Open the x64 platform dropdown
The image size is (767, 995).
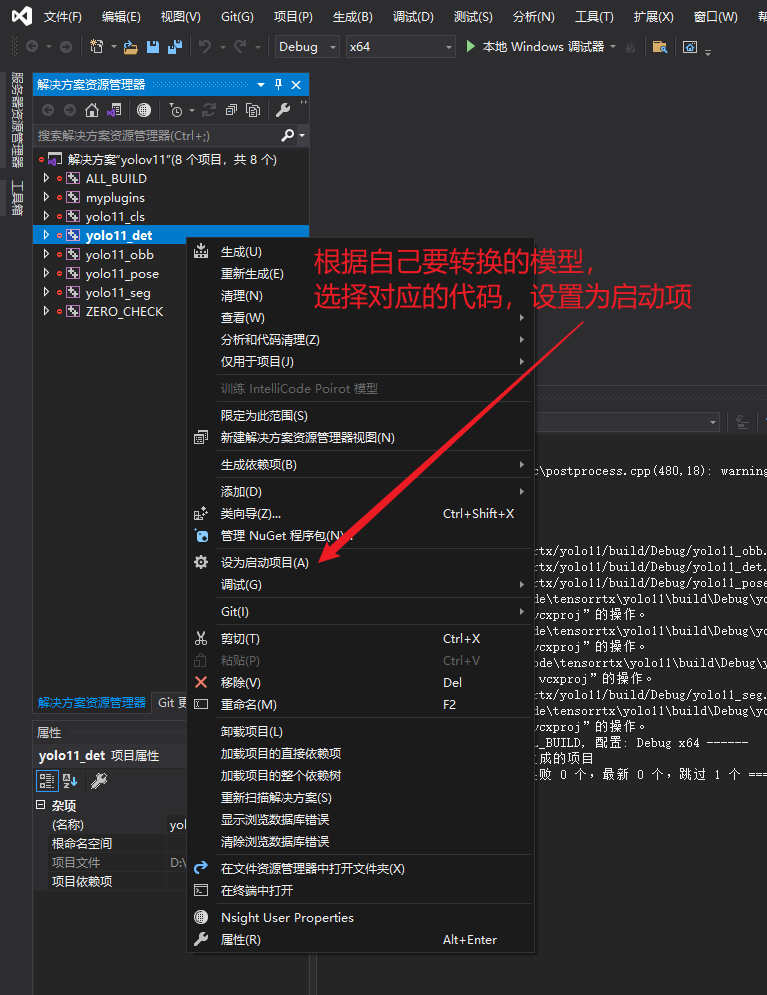(400, 46)
